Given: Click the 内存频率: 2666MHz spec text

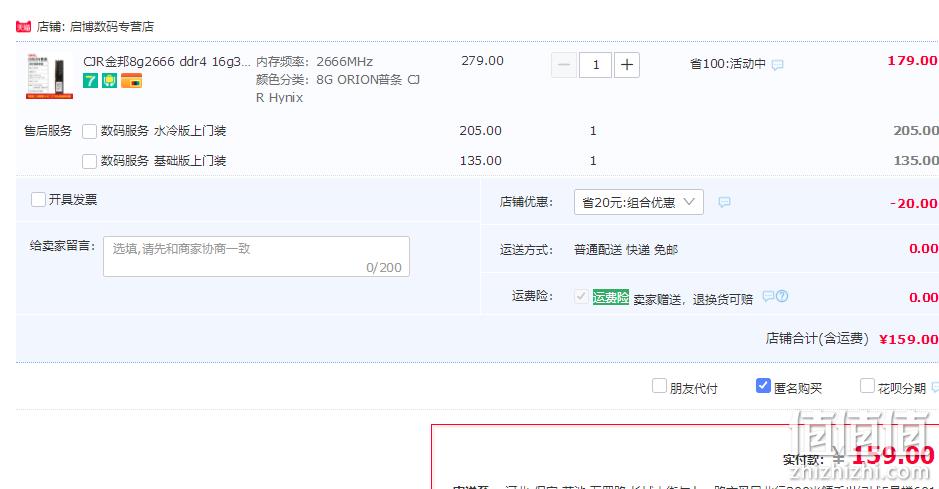Looking at the screenshot, I should [x=314, y=62].
